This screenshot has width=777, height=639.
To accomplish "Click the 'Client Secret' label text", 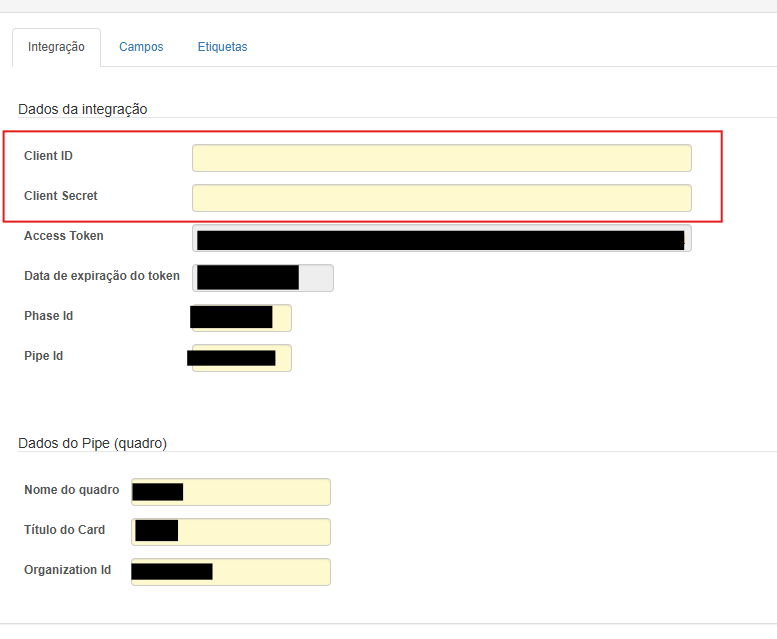I will (x=61, y=196).
